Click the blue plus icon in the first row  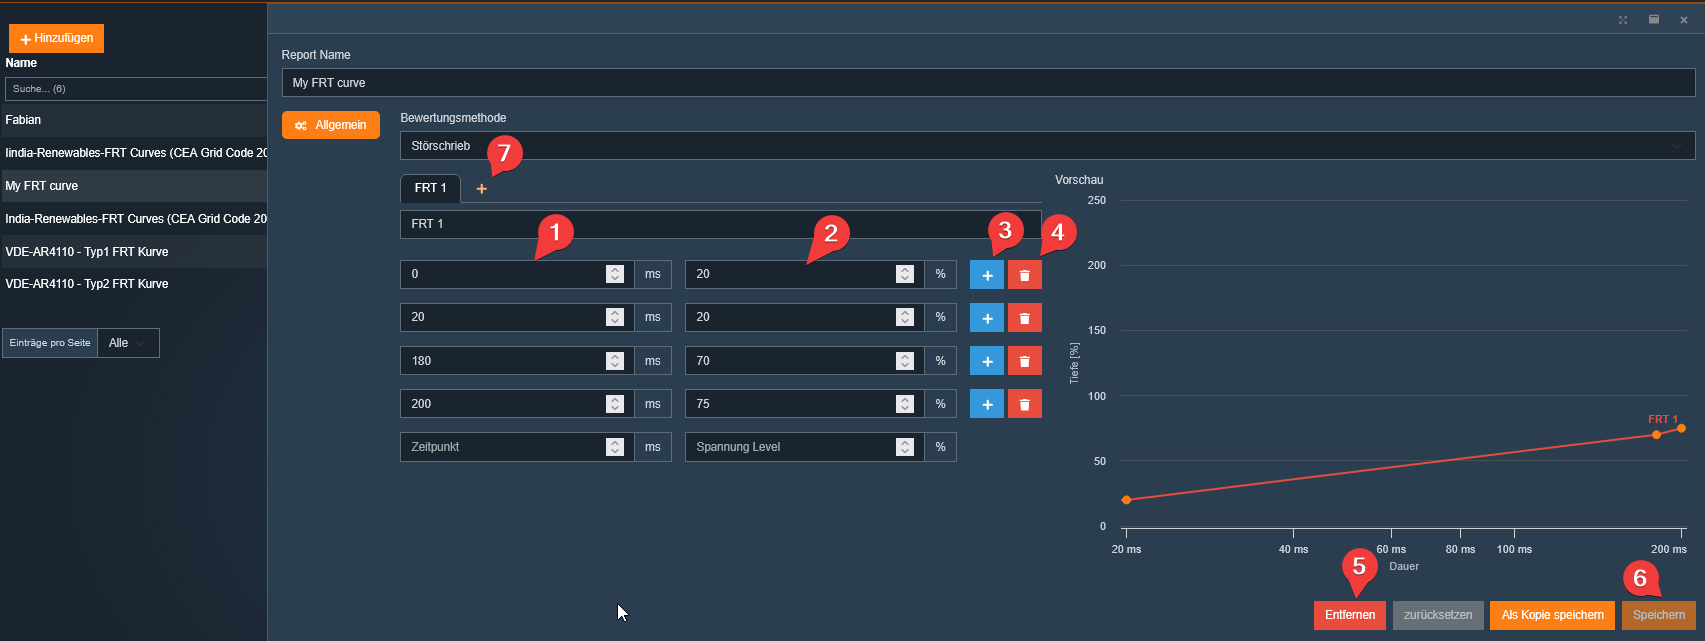point(986,275)
